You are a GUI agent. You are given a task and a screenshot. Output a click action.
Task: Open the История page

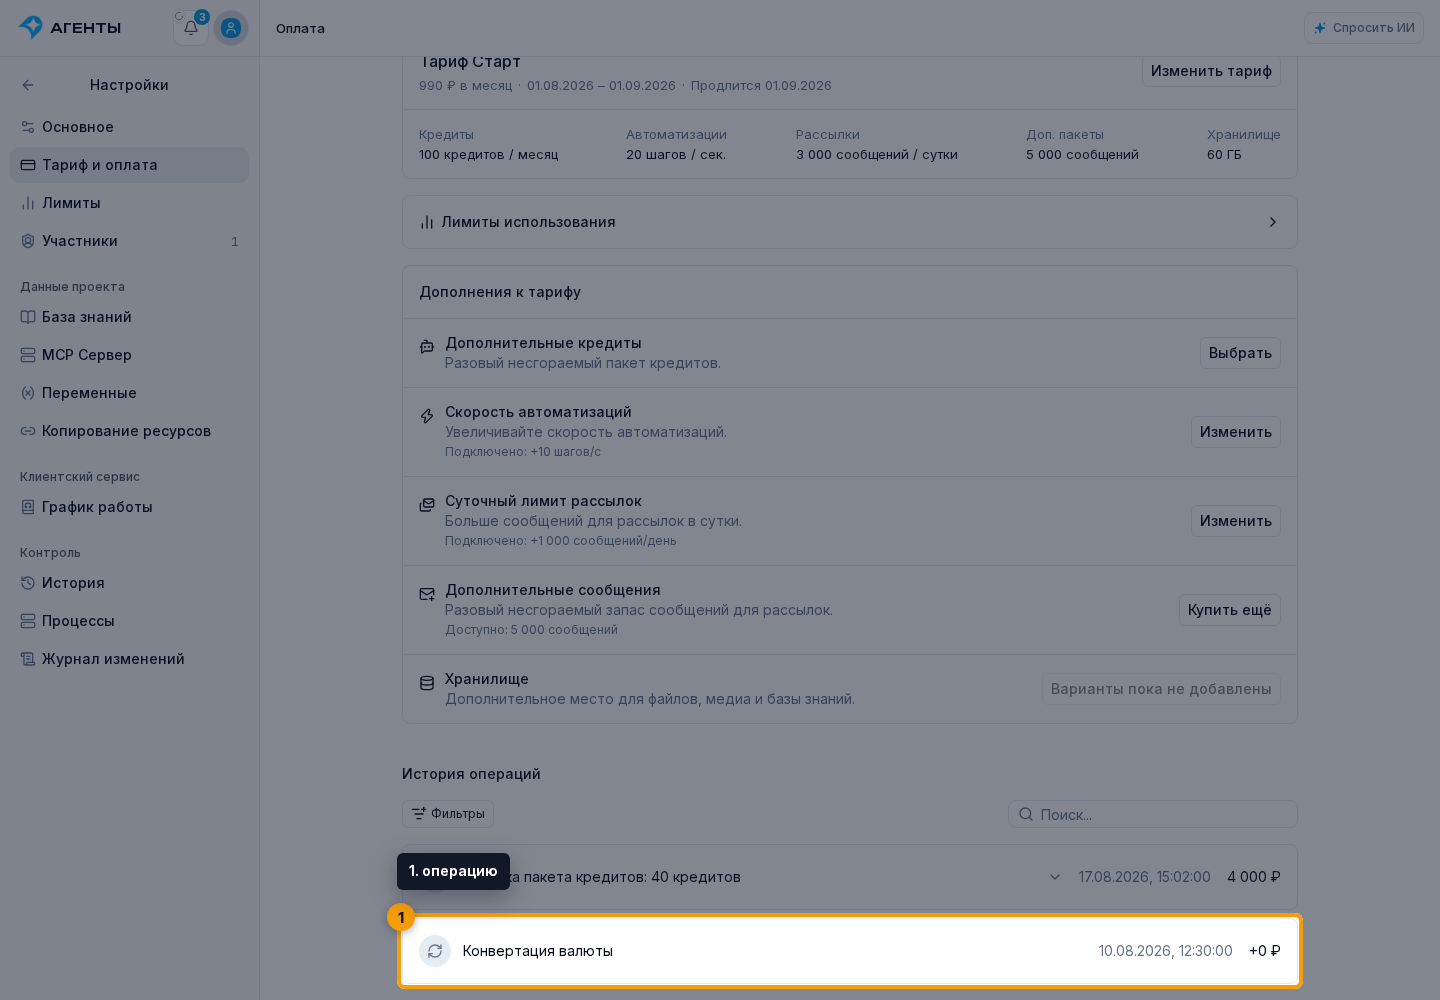click(x=130, y=583)
